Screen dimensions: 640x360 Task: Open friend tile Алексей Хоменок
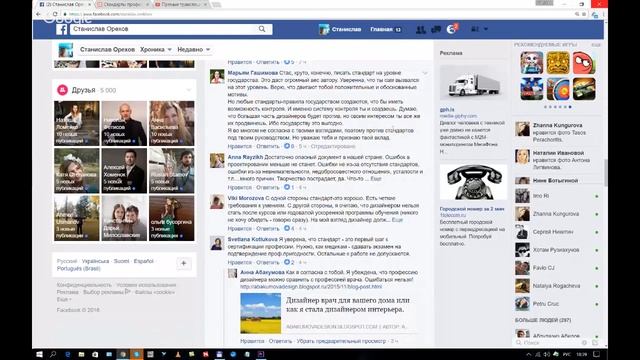pos(124,171)
